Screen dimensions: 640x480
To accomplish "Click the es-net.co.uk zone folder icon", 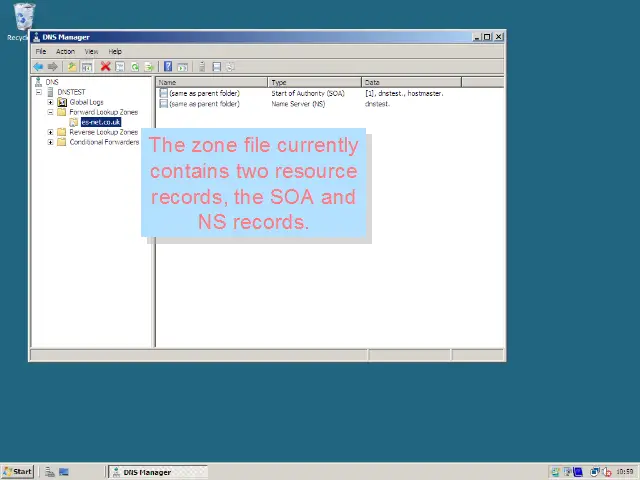I will [73, 122].
